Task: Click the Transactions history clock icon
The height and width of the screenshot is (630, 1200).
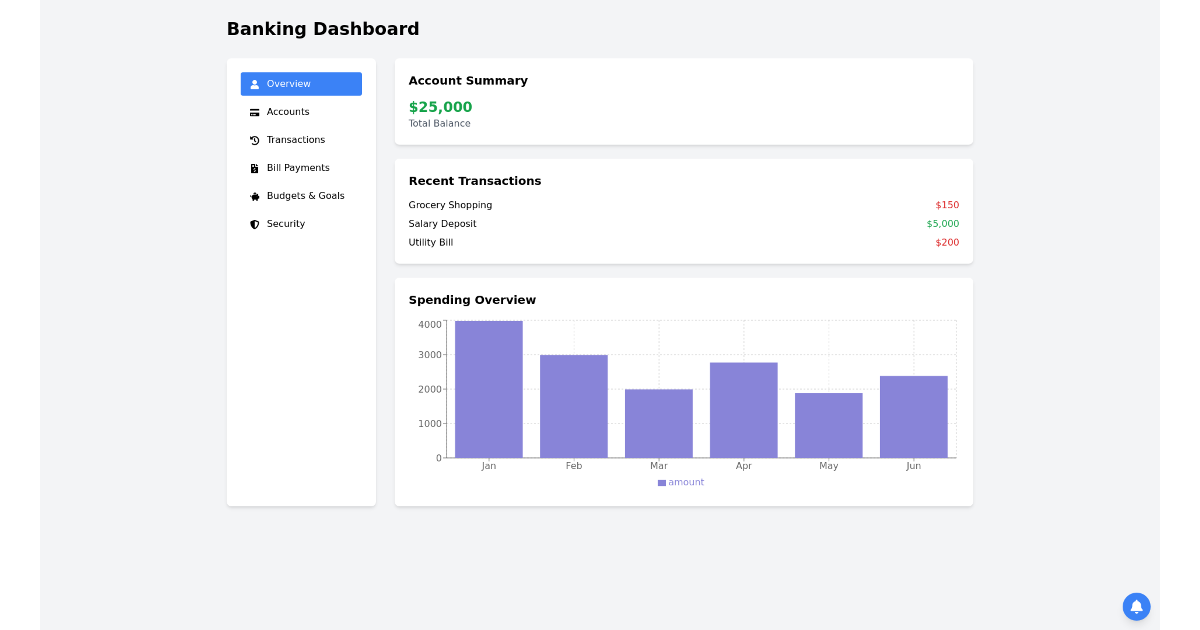Action: click(254, 140)
